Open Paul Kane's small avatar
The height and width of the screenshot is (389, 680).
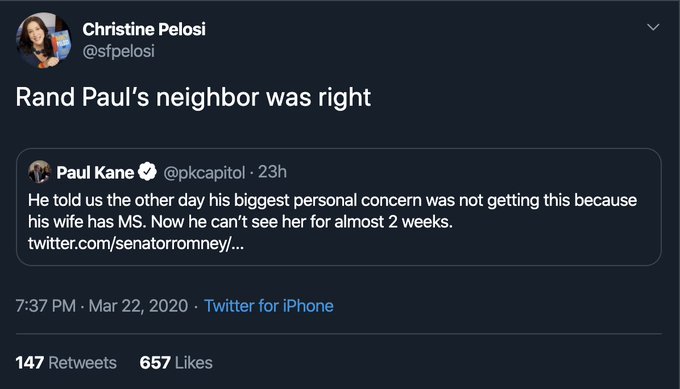[x=39, y=172]
